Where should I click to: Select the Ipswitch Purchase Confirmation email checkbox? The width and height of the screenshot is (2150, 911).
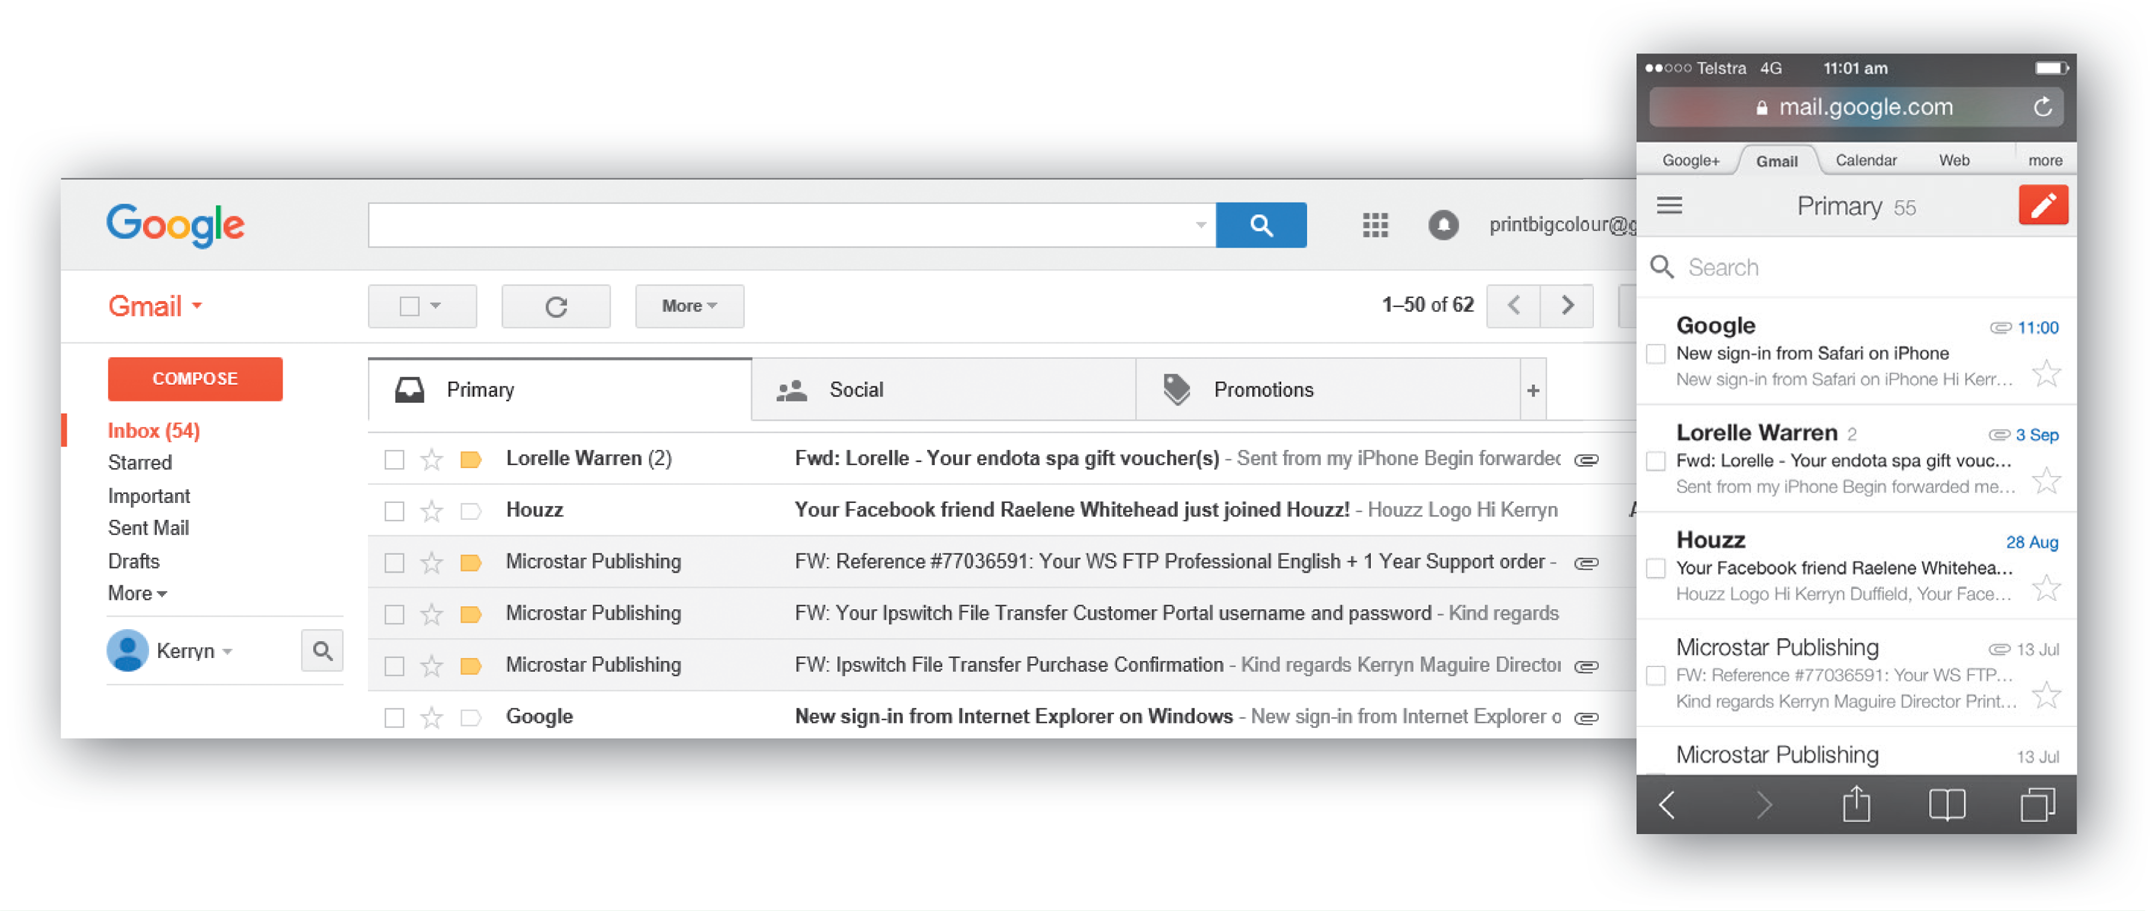(394, 666)
